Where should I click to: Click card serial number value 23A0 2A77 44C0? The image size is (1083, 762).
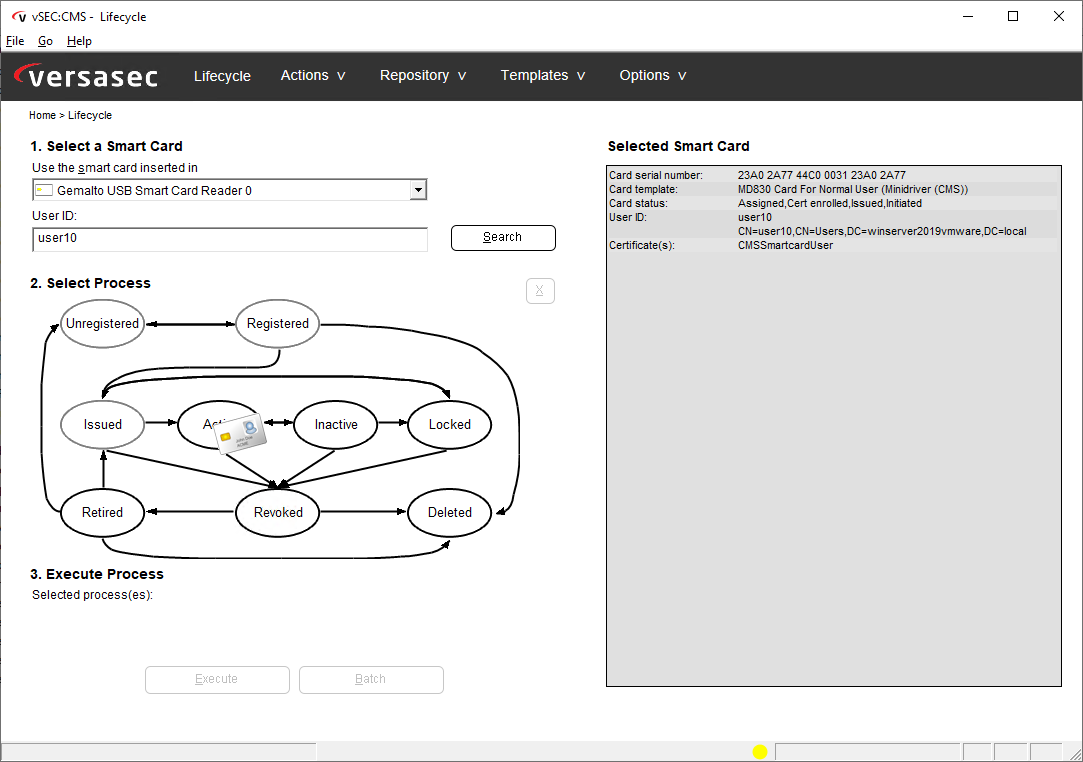821,175
